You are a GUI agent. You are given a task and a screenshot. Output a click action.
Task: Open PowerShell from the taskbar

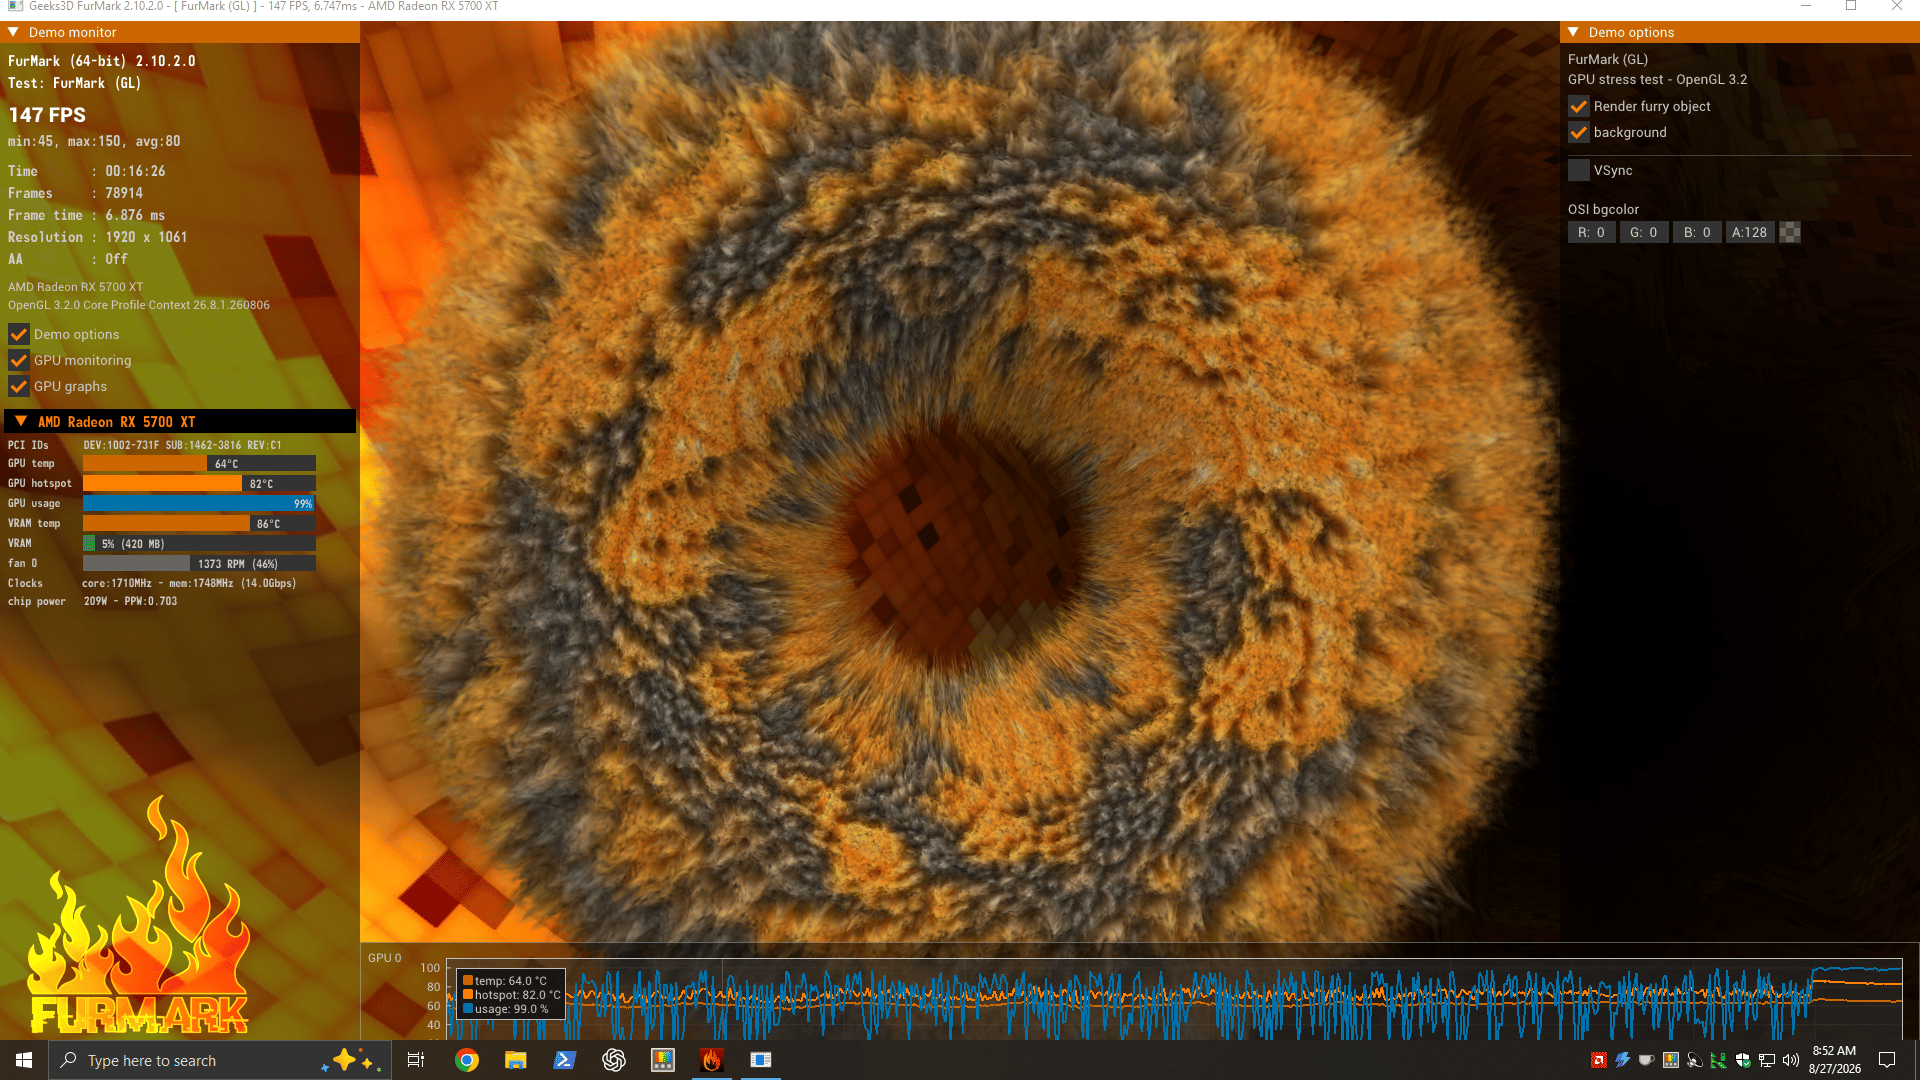point(564,1060)
